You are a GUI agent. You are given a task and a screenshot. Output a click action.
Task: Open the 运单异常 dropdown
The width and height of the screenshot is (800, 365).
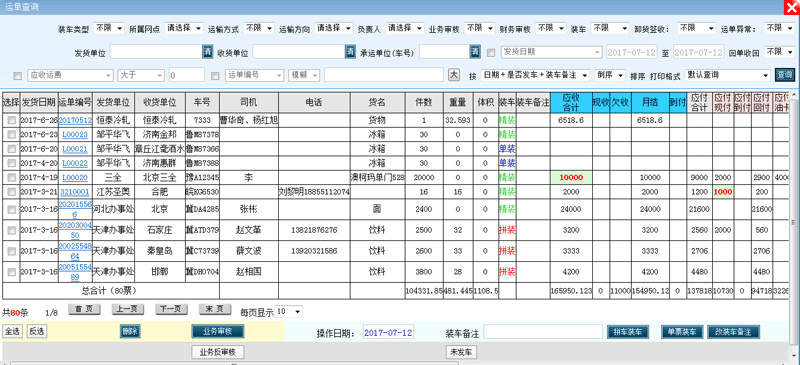(780, 28)
